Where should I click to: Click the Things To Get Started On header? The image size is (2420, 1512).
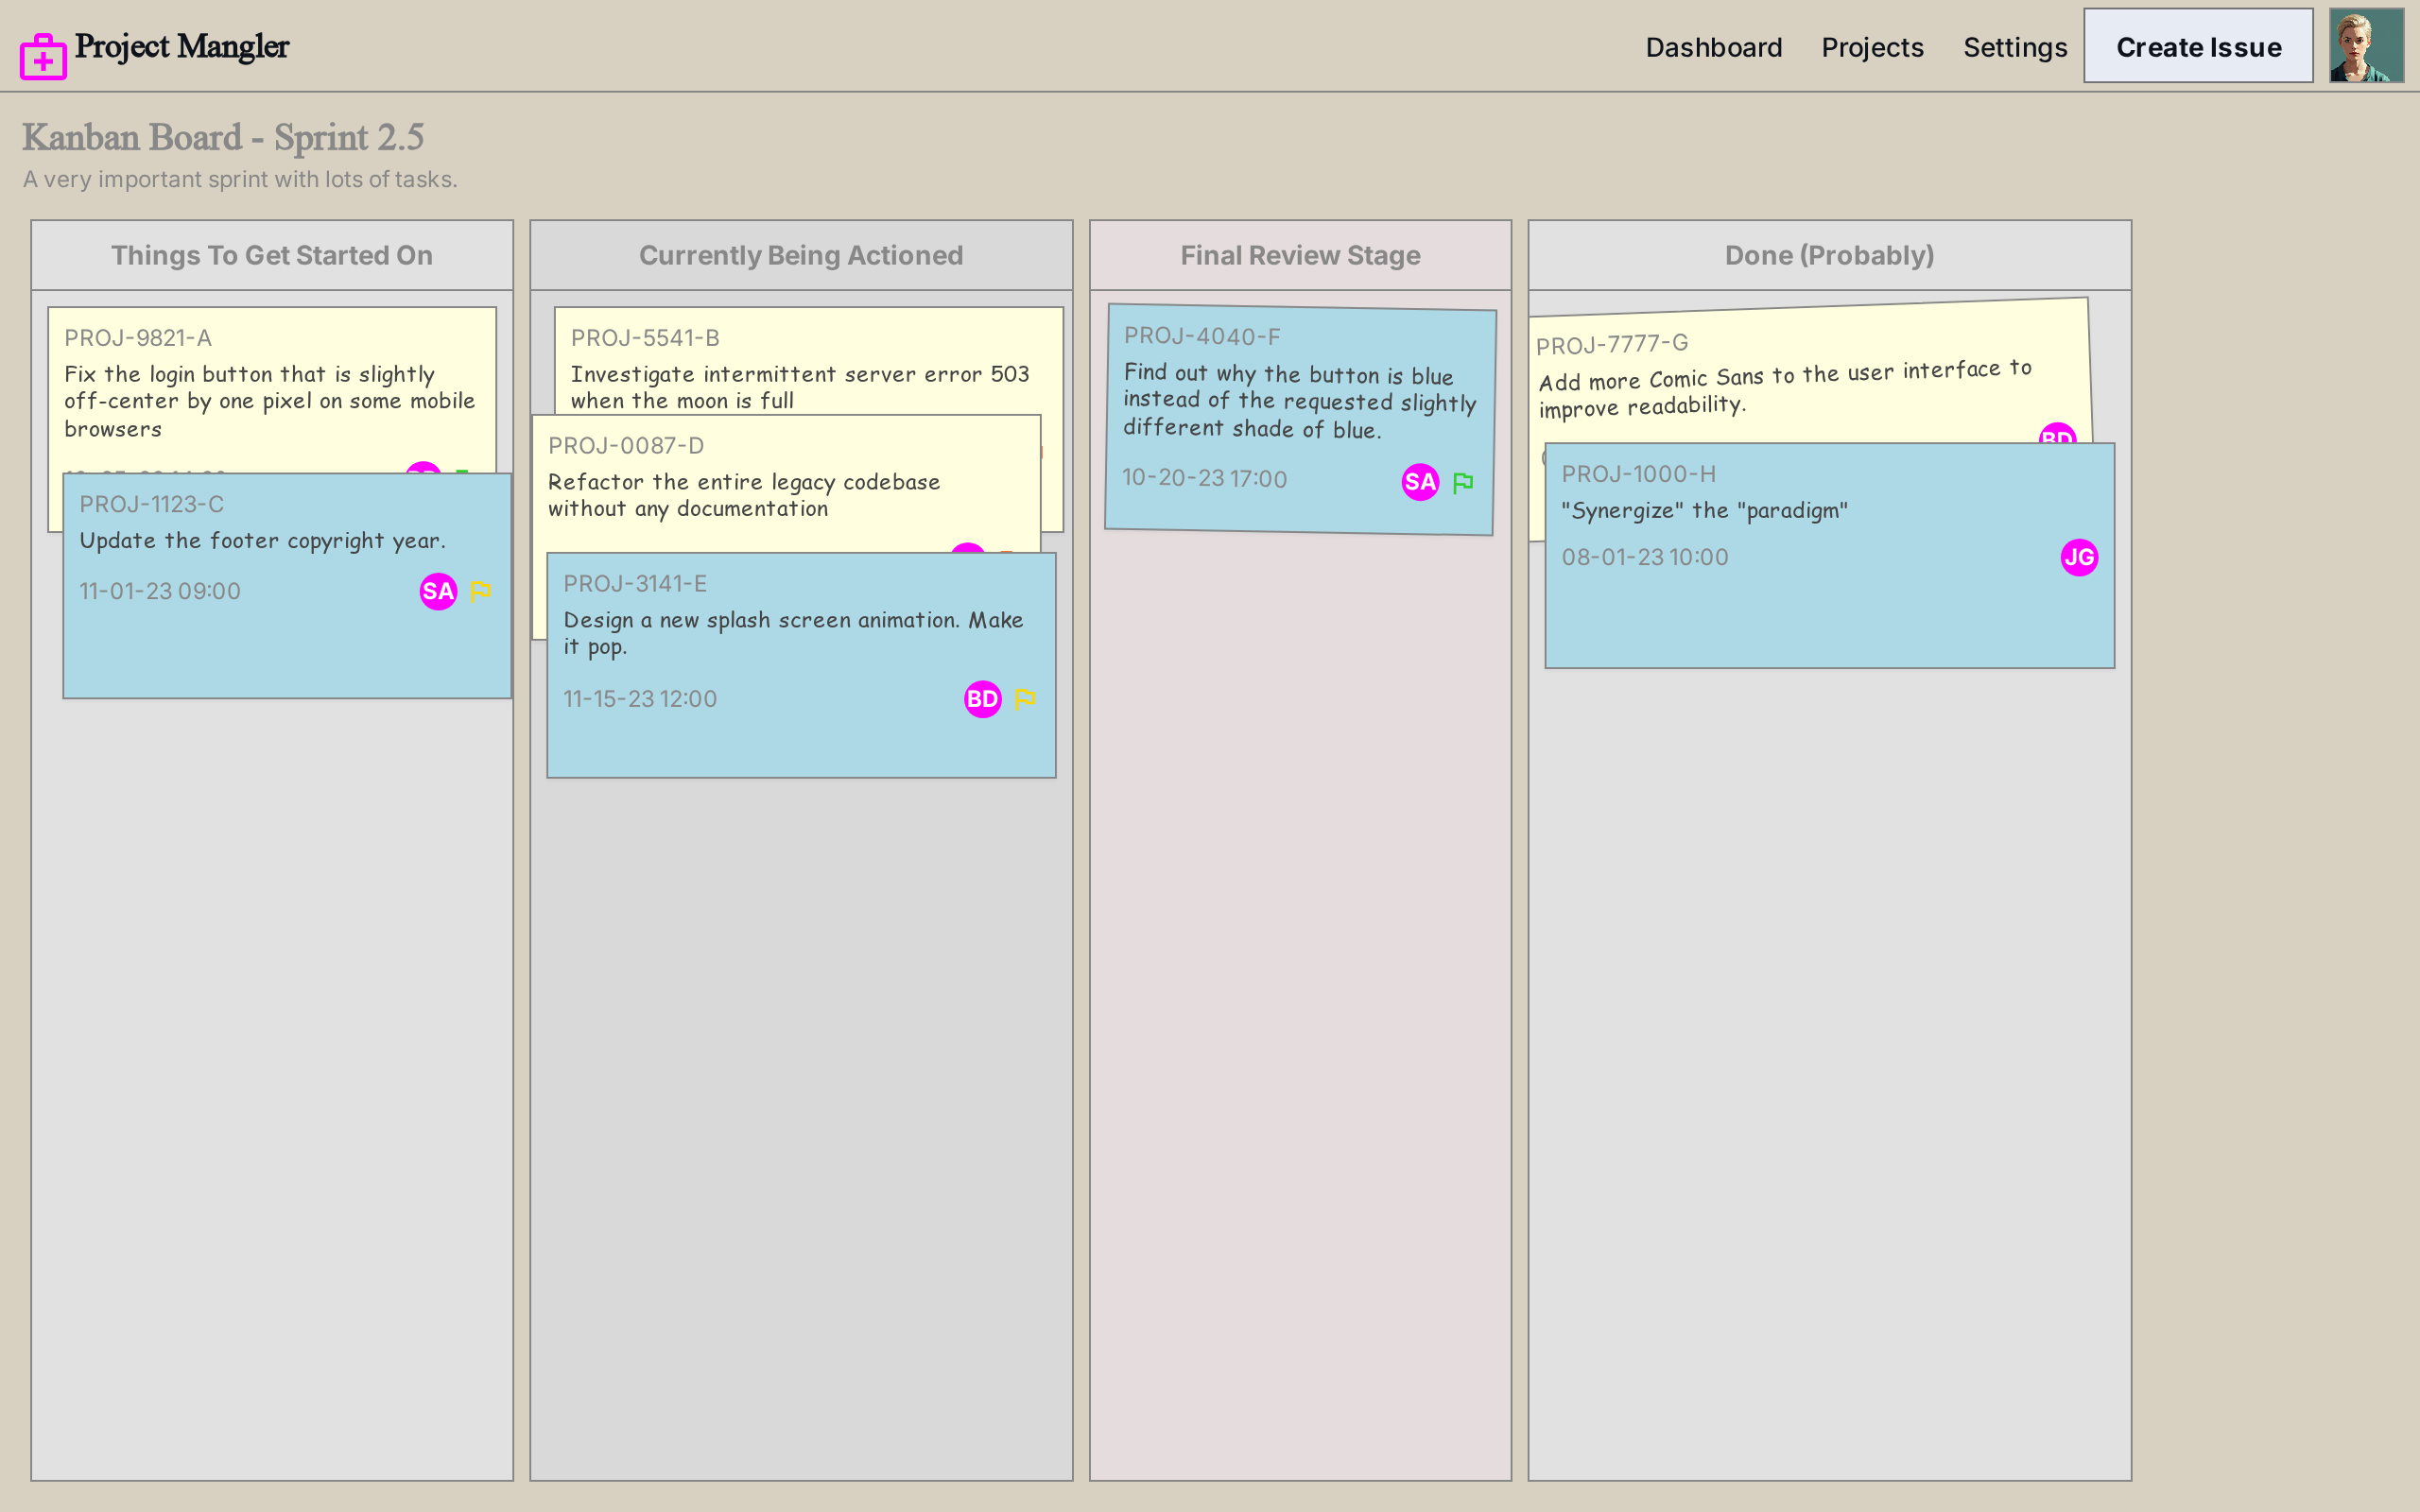[x=272, y=255]
